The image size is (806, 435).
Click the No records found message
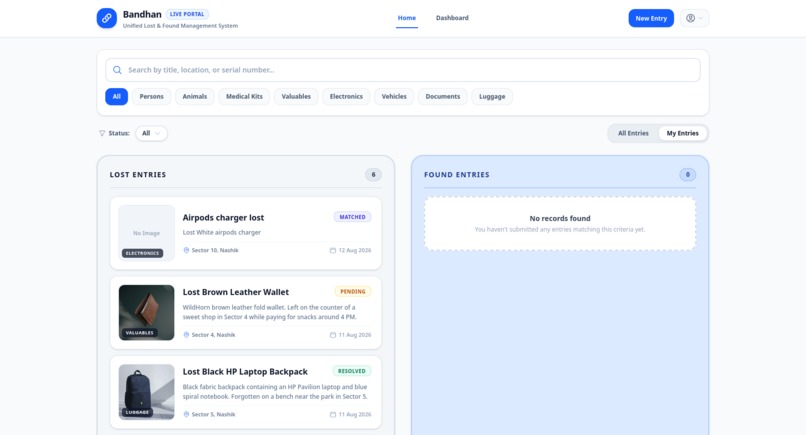click(560, 219)
